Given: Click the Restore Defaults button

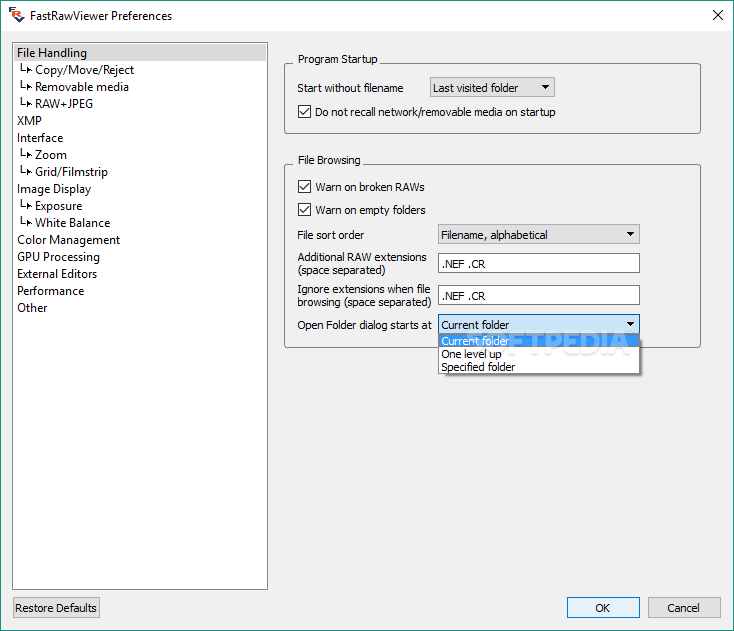Looking at the screenshot, I should pyautogui.click(x=56, y=608).
